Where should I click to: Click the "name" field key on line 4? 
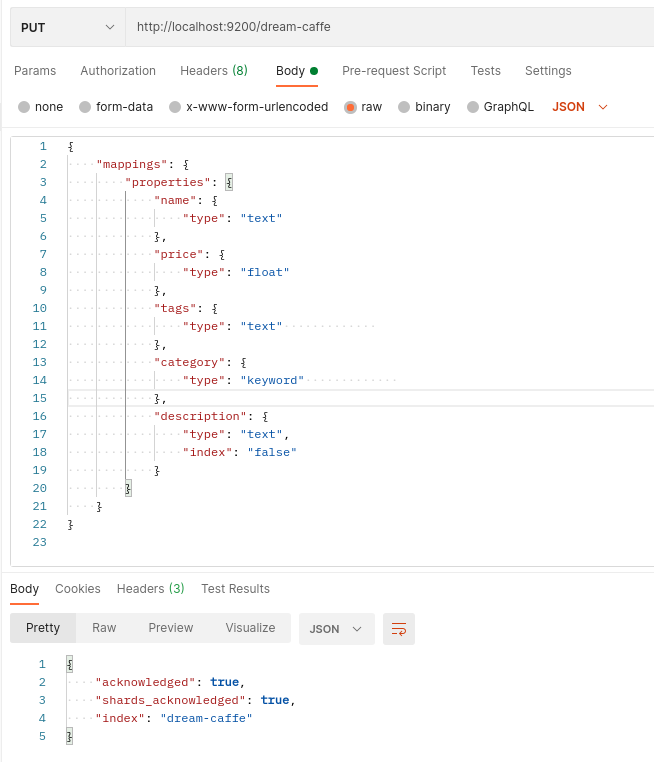(175, 201)
